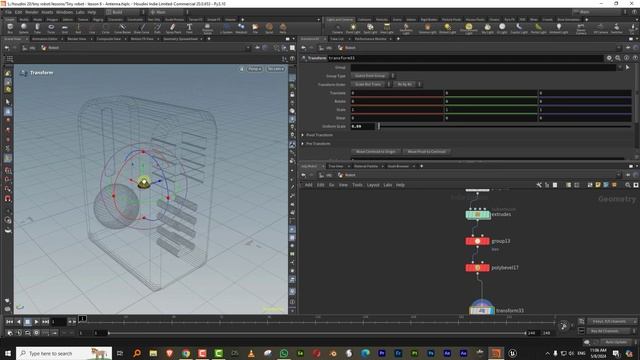Open the network editor Tools menu

(357, 185)
